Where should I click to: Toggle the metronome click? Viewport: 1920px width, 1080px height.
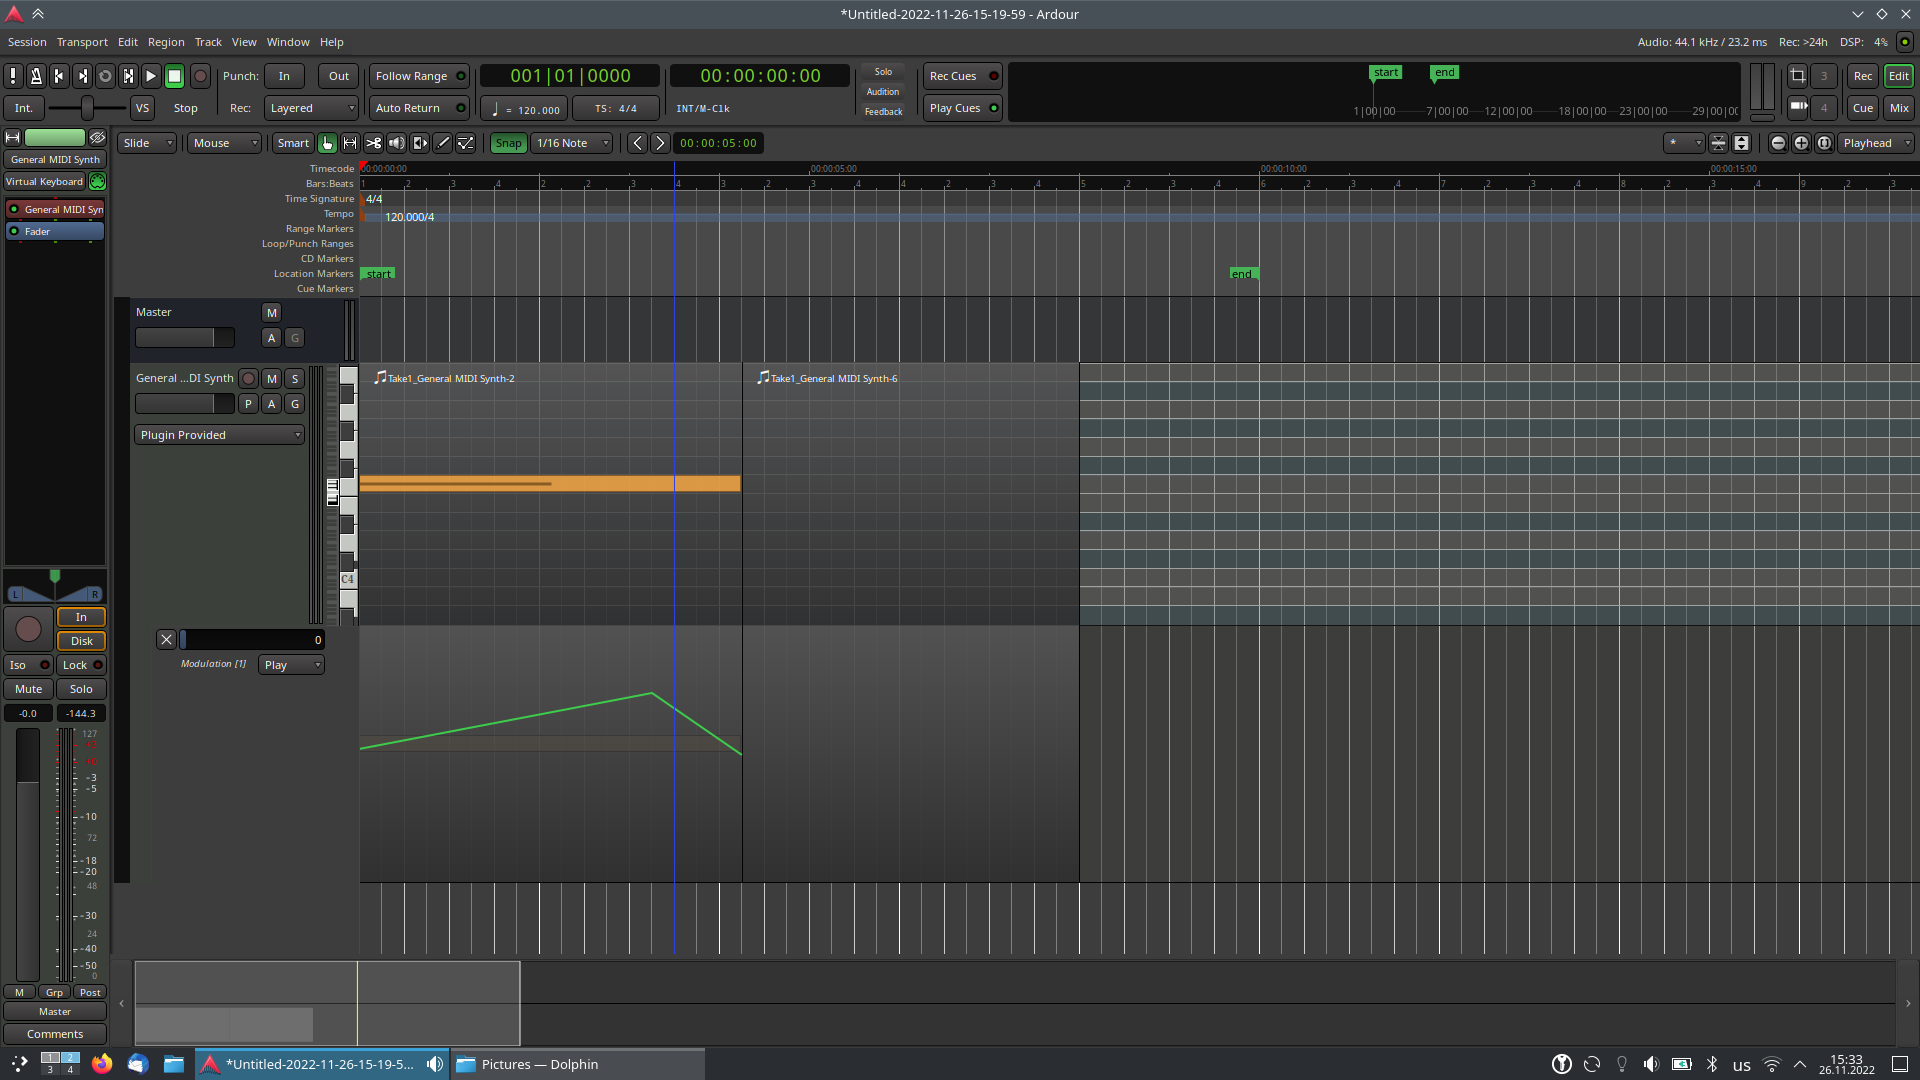(36, 76)
